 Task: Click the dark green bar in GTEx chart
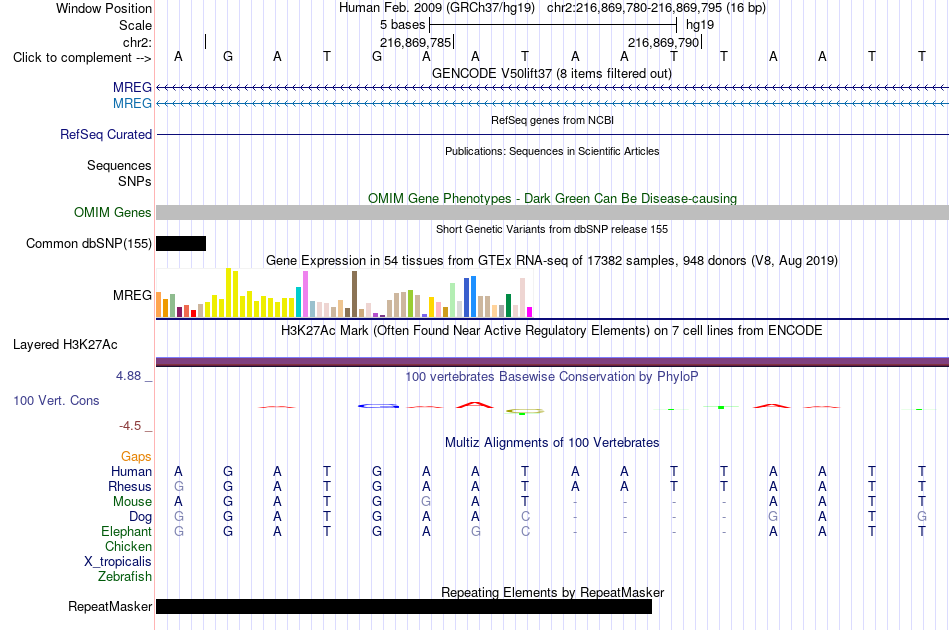(x=508, y=305)
